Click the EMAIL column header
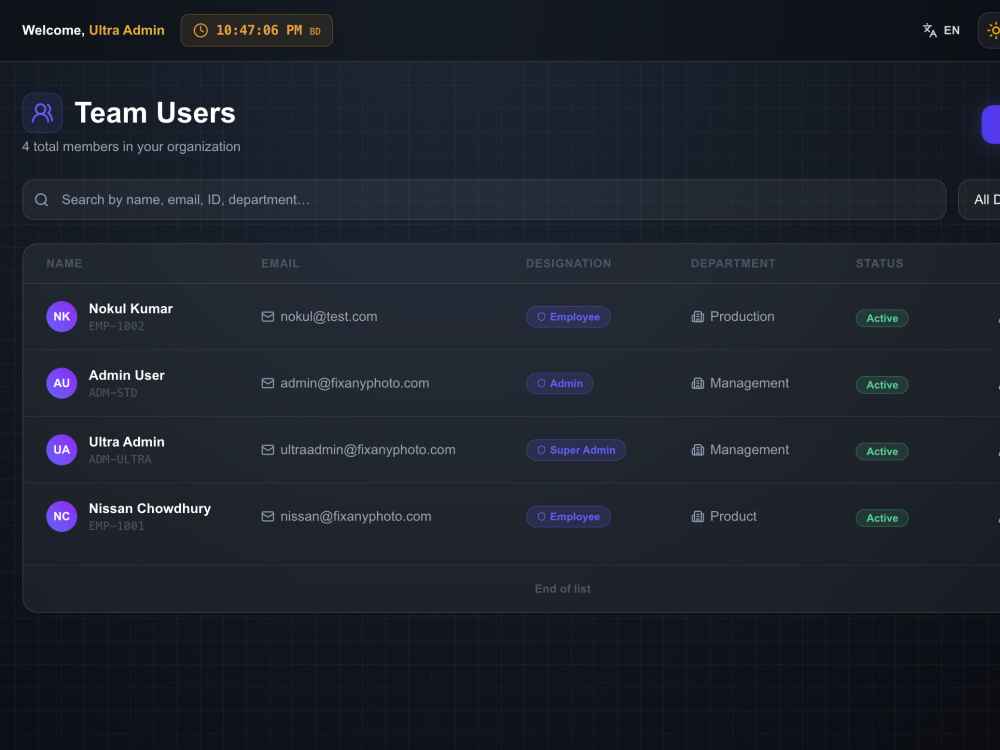Image resolution: width=1000 pixels, height=750 pixels. (x=280, y=263)
